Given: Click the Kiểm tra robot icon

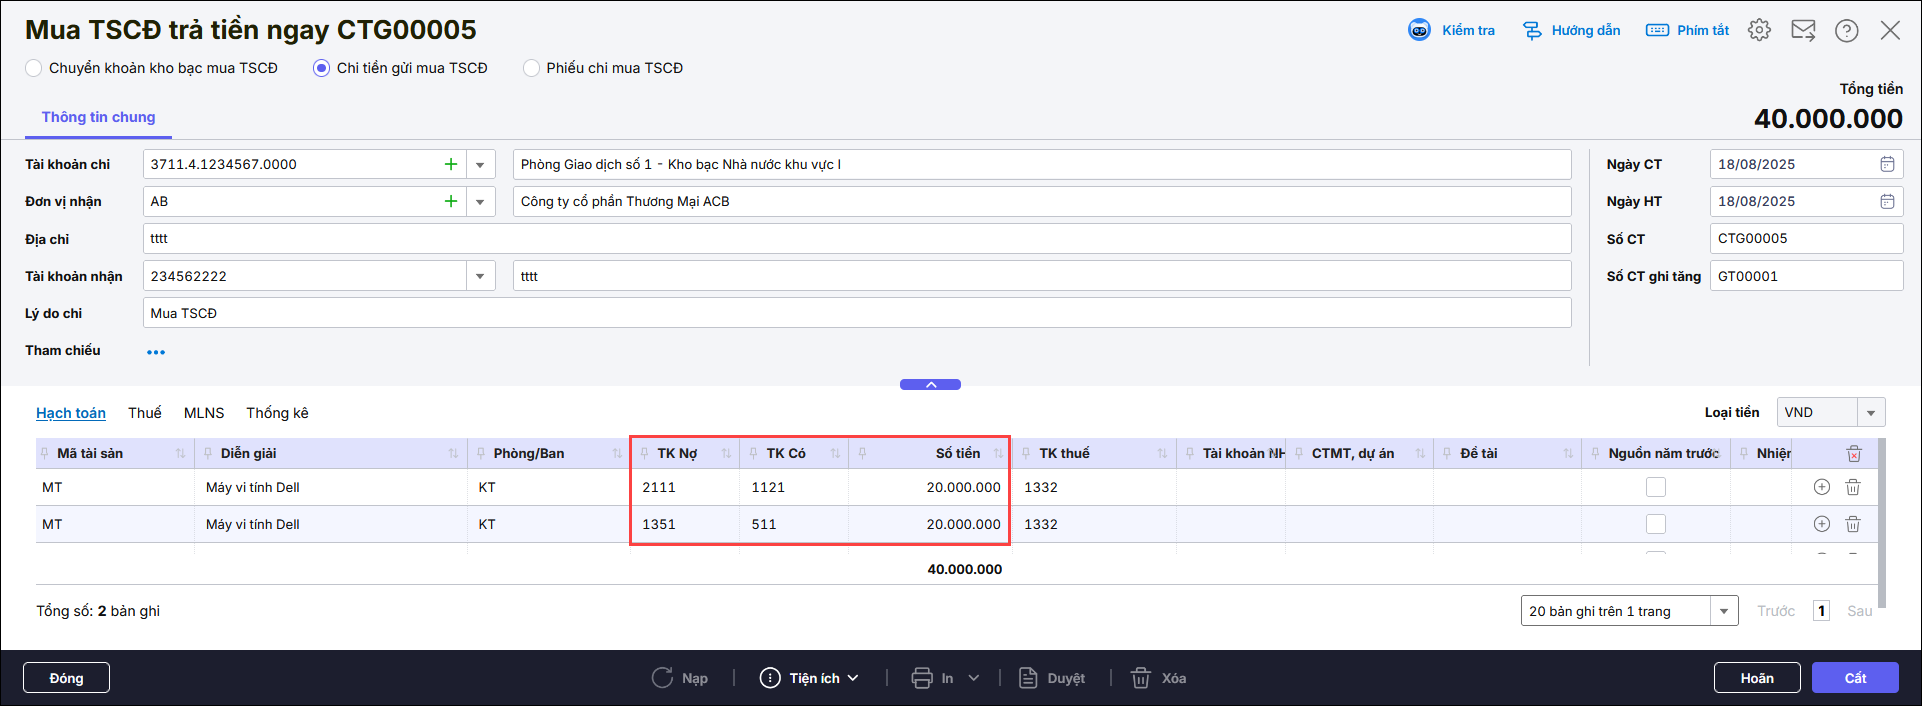Looking at the screenshot, I should (1419, 30).
